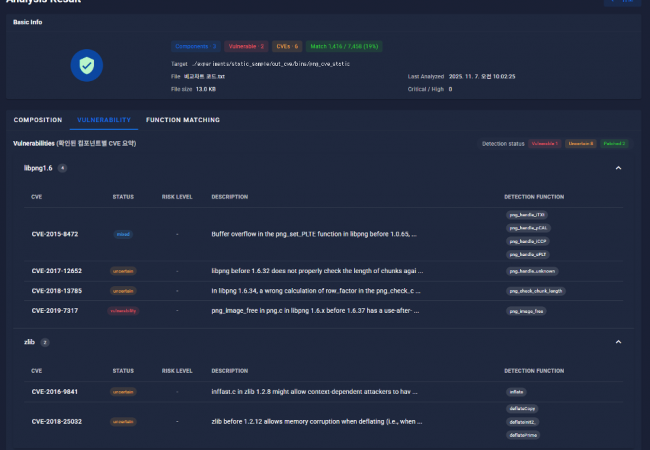The height and width of the screenshot is (450, 650).
Task: Toggle the Uncertain detection status filter
Action: point(581,144)
